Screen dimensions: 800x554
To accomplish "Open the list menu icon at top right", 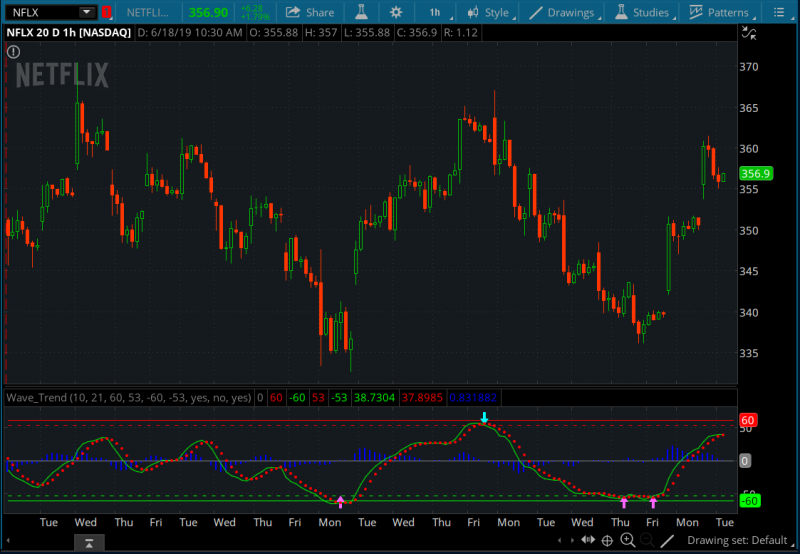I will 779,12.
